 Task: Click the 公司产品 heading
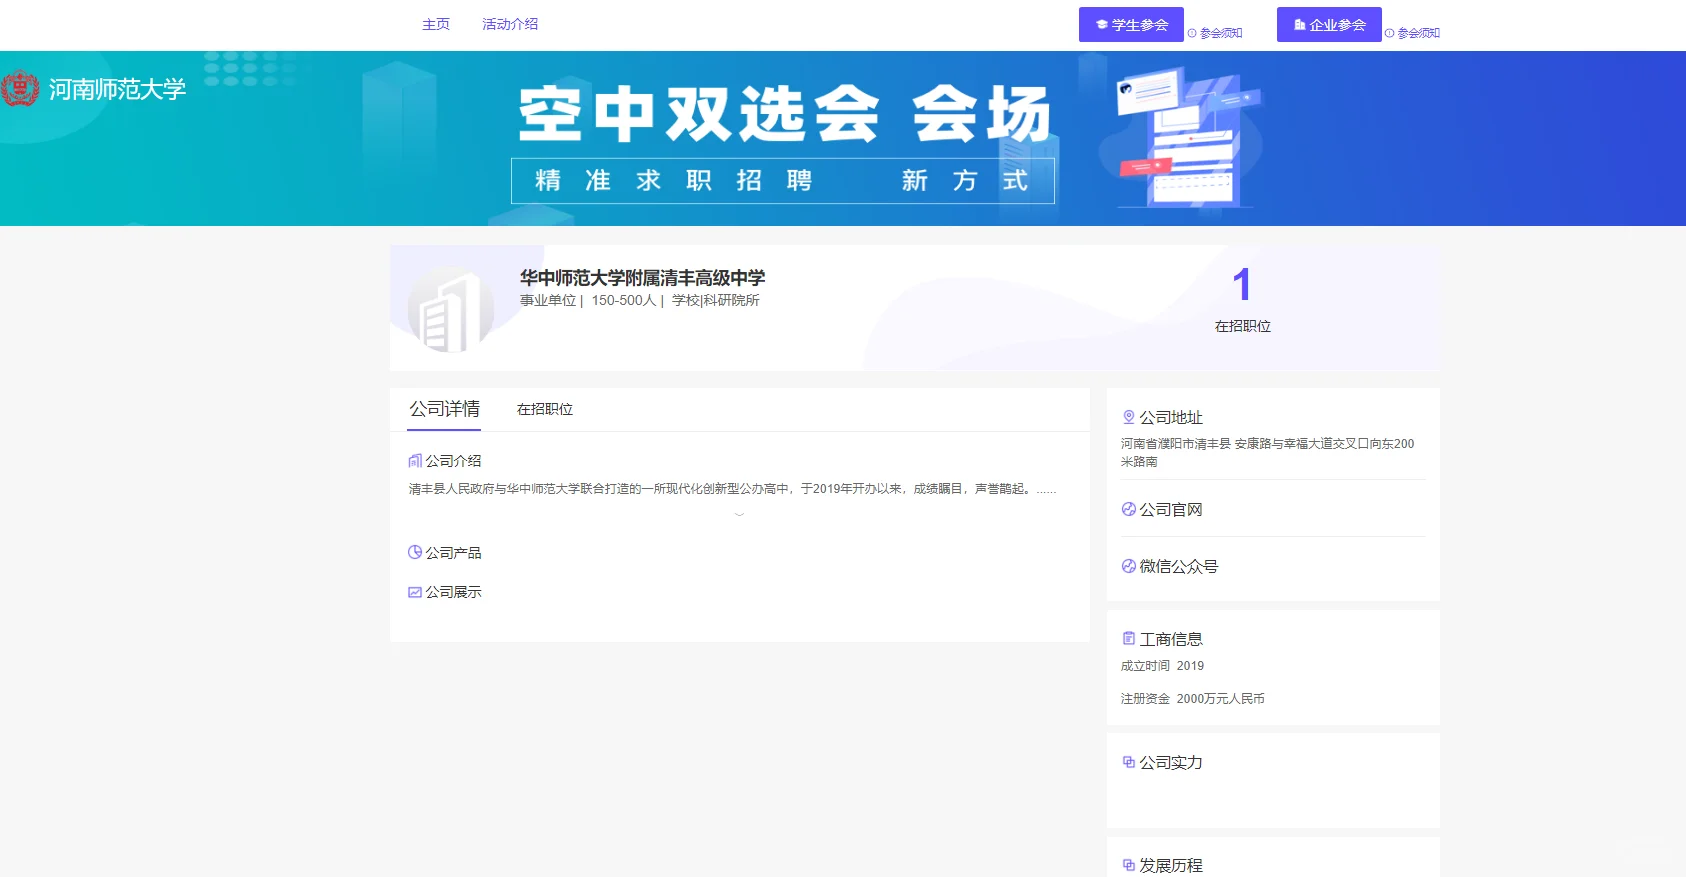pyautogui.click(x=454, y=552)
